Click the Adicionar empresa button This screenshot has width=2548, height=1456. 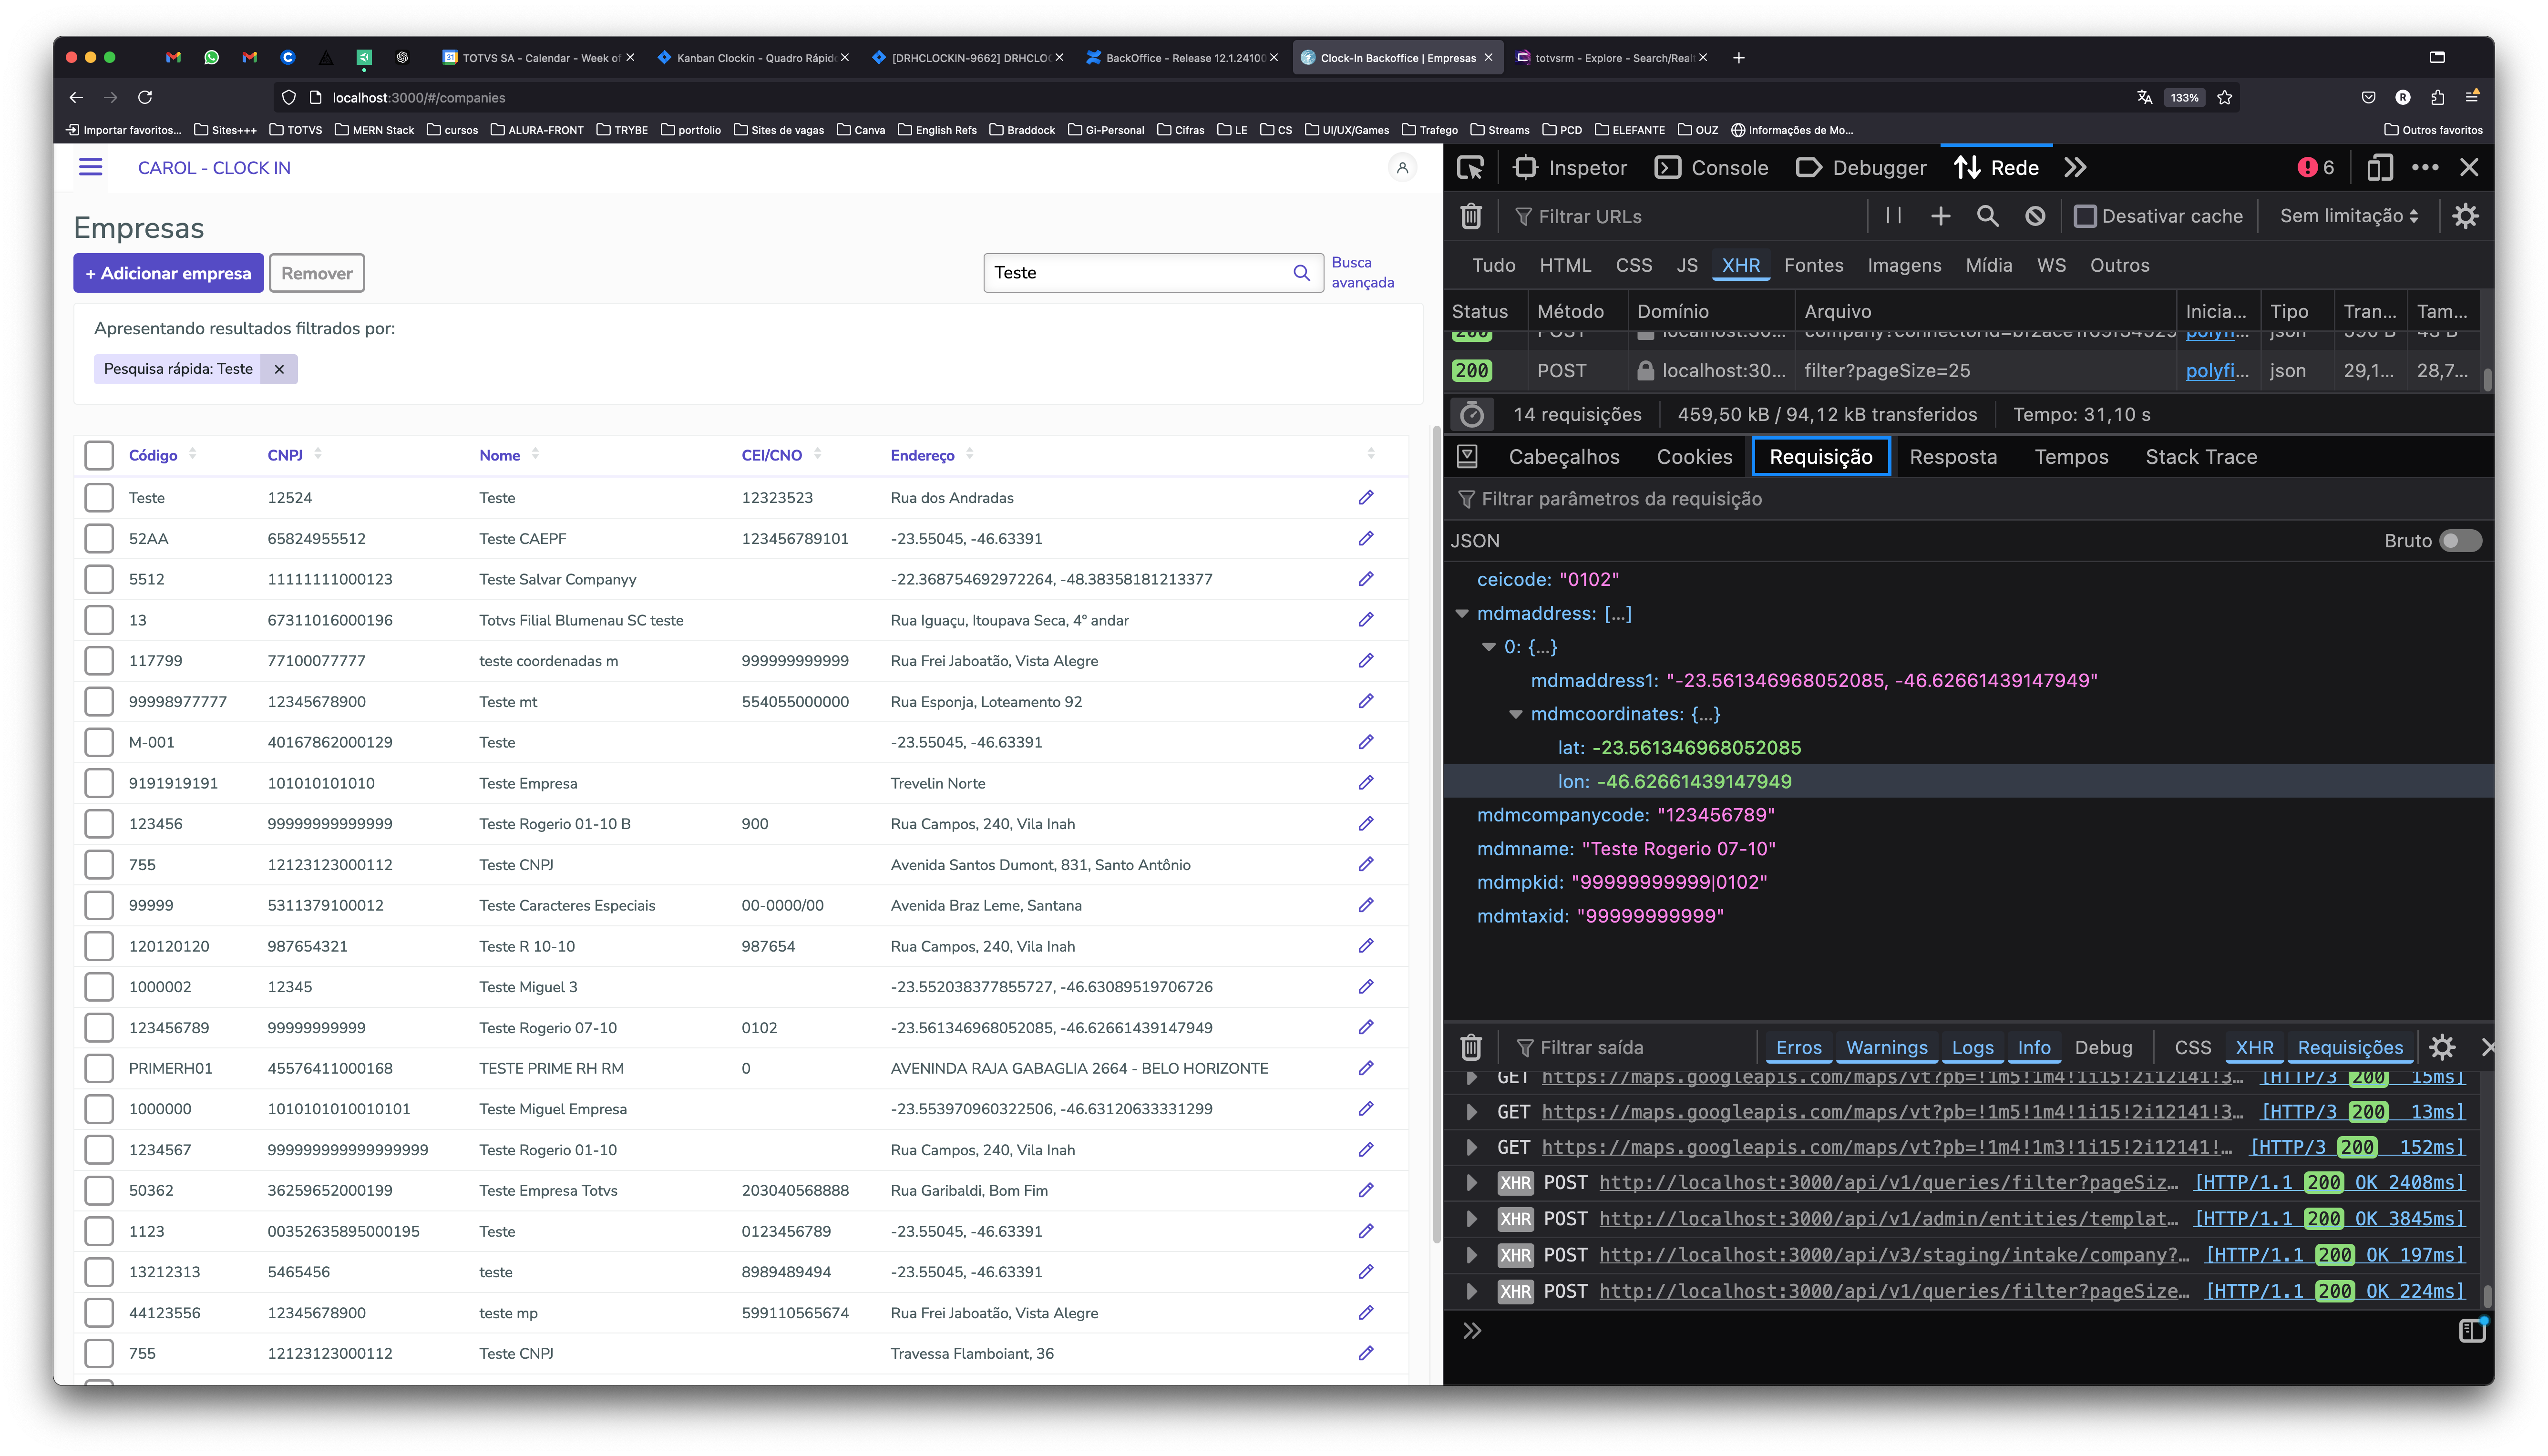pos(168,273)
